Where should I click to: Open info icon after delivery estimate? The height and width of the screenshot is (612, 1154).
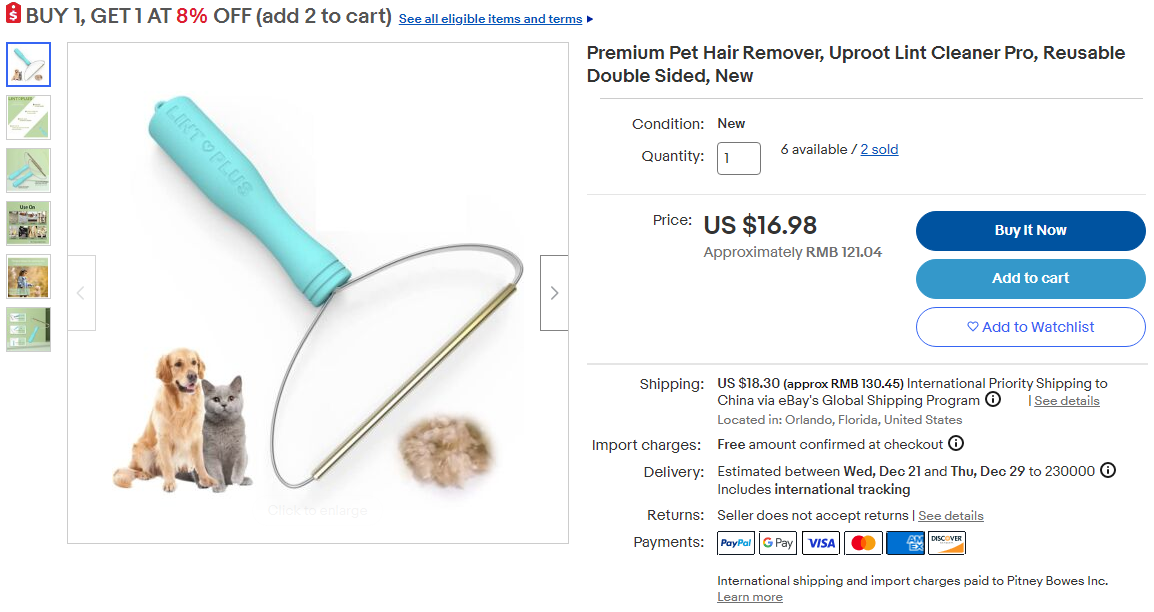[1108, 471]
